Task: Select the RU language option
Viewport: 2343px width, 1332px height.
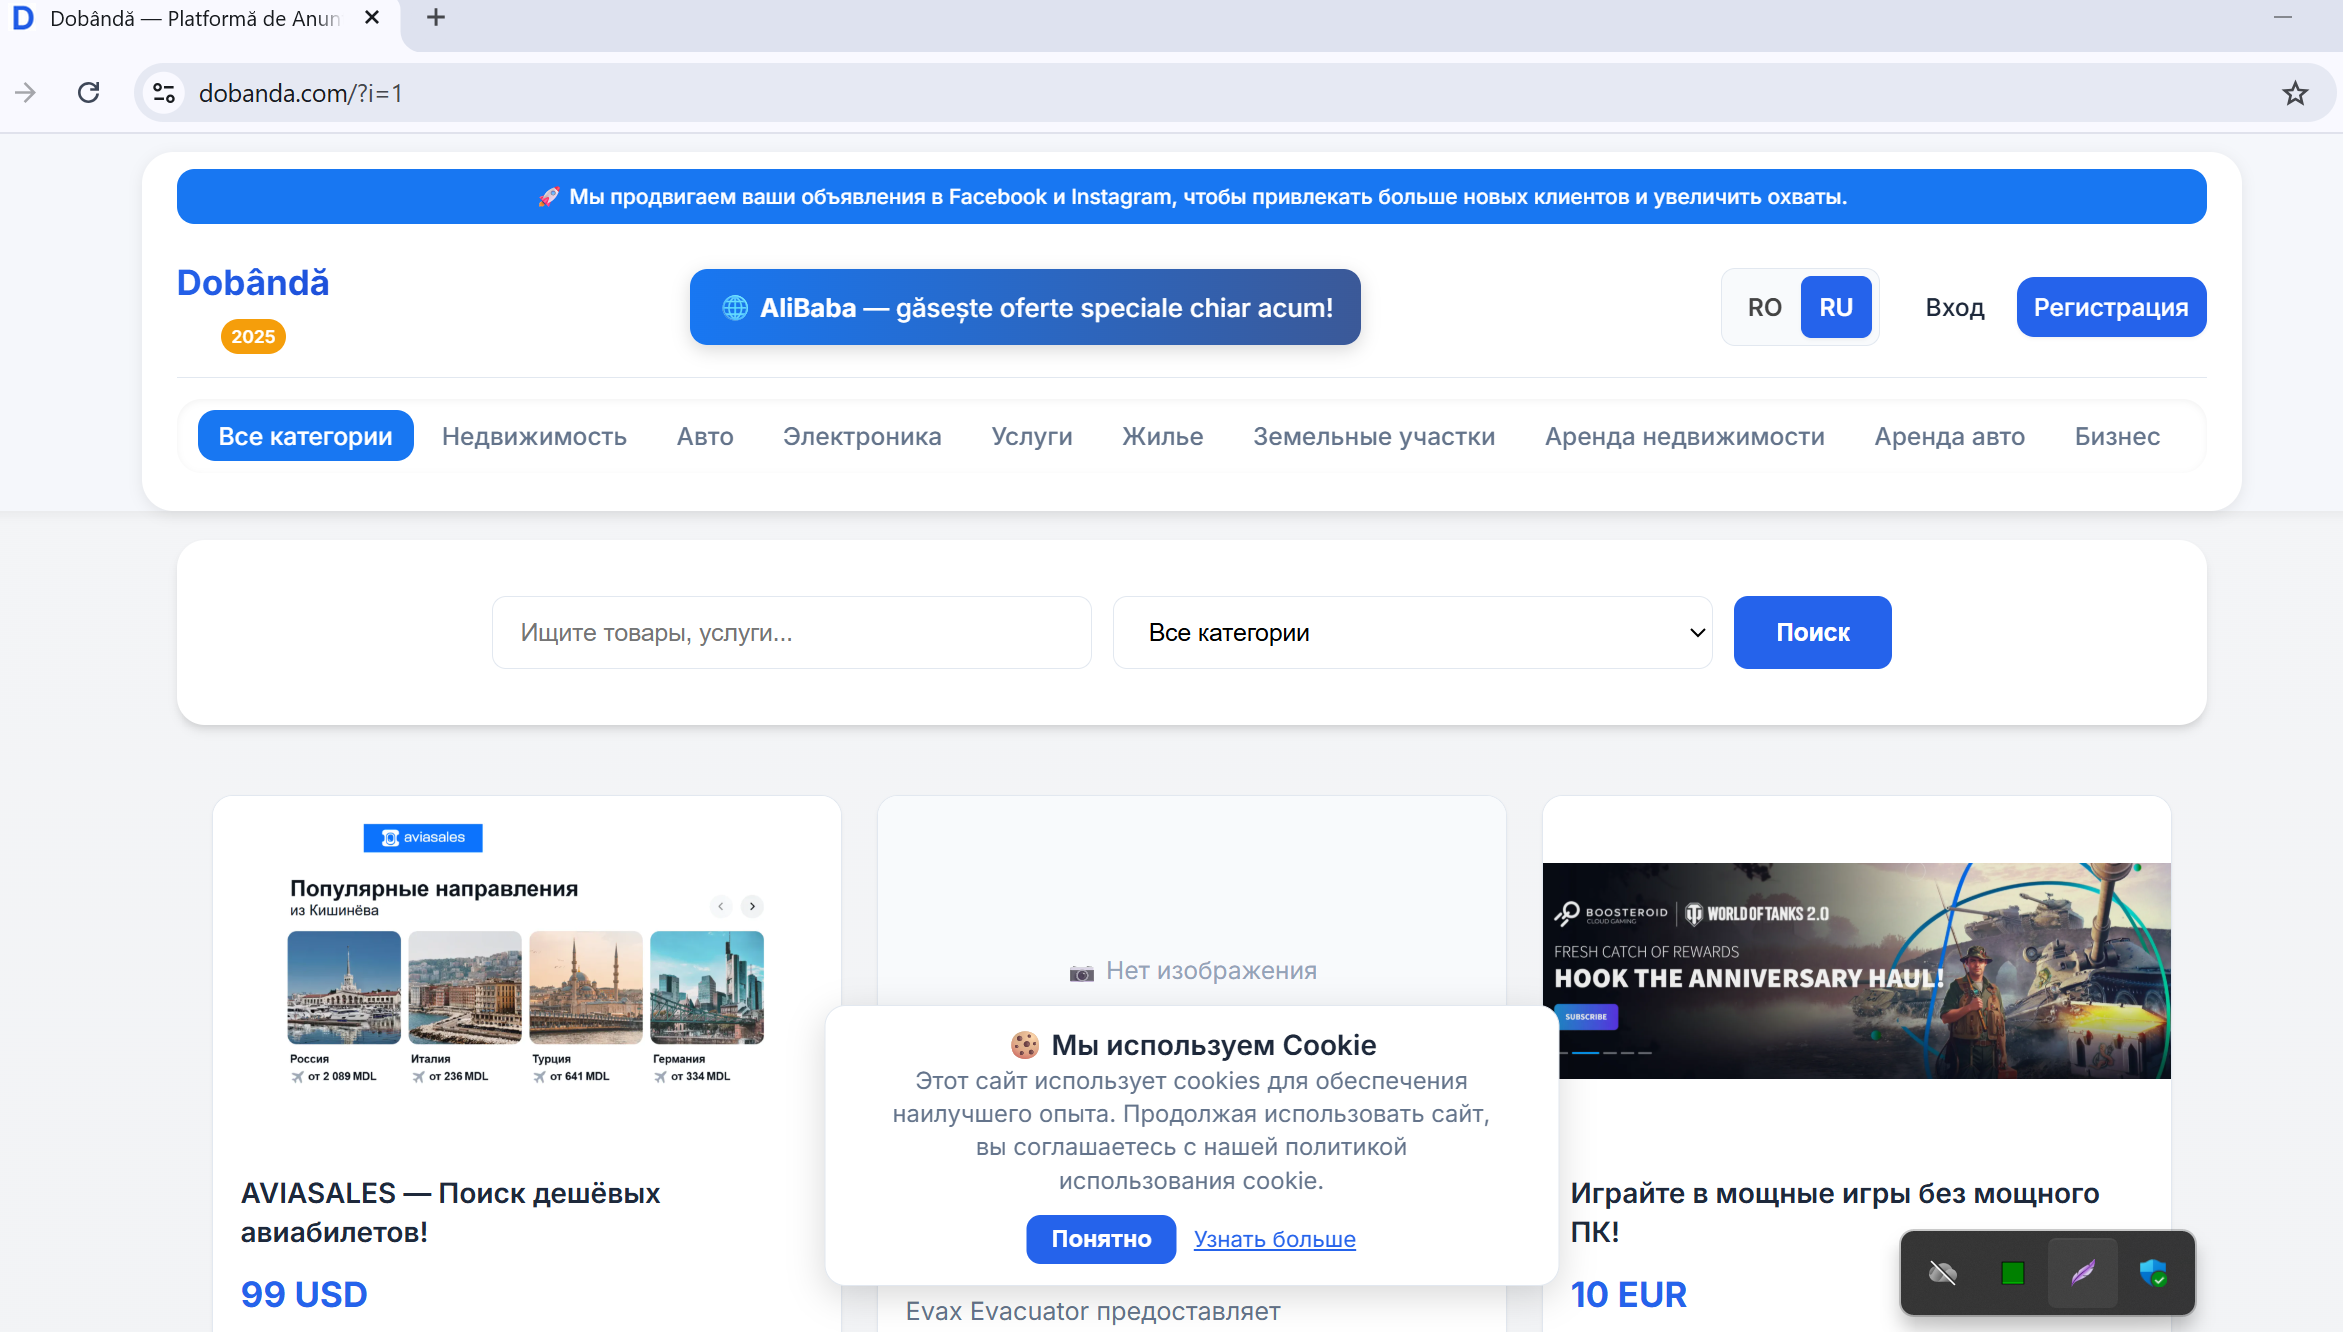Action: coord(1835,307)
